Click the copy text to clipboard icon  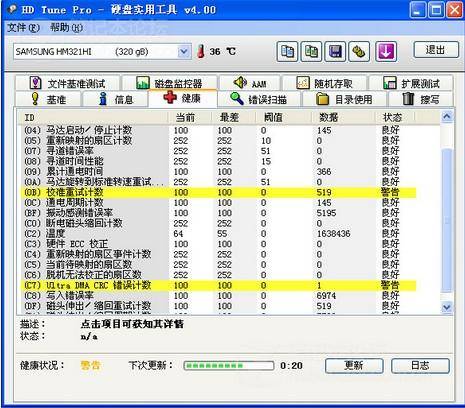tap(287, 52)
